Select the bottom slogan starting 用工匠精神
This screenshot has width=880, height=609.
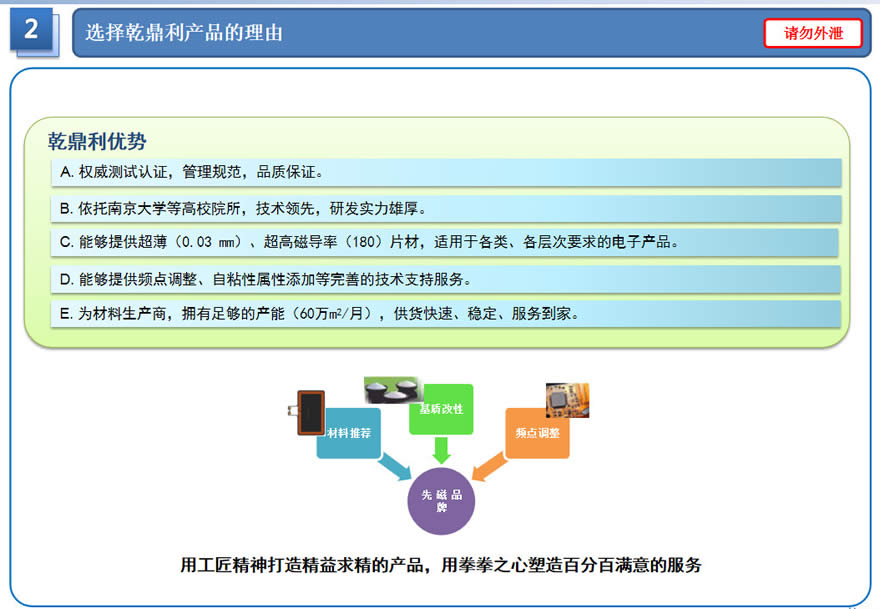coord(441,565)
